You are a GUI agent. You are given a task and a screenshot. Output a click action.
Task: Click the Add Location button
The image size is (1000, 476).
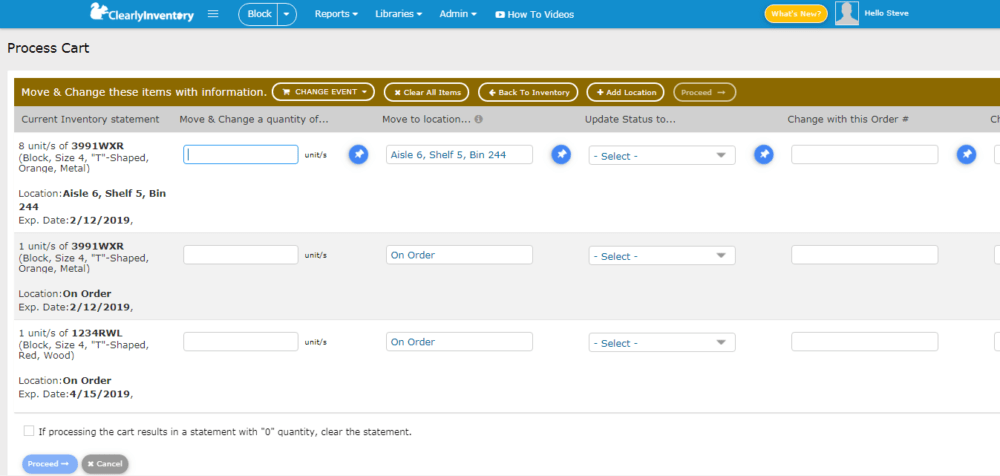tap(626, 92)
